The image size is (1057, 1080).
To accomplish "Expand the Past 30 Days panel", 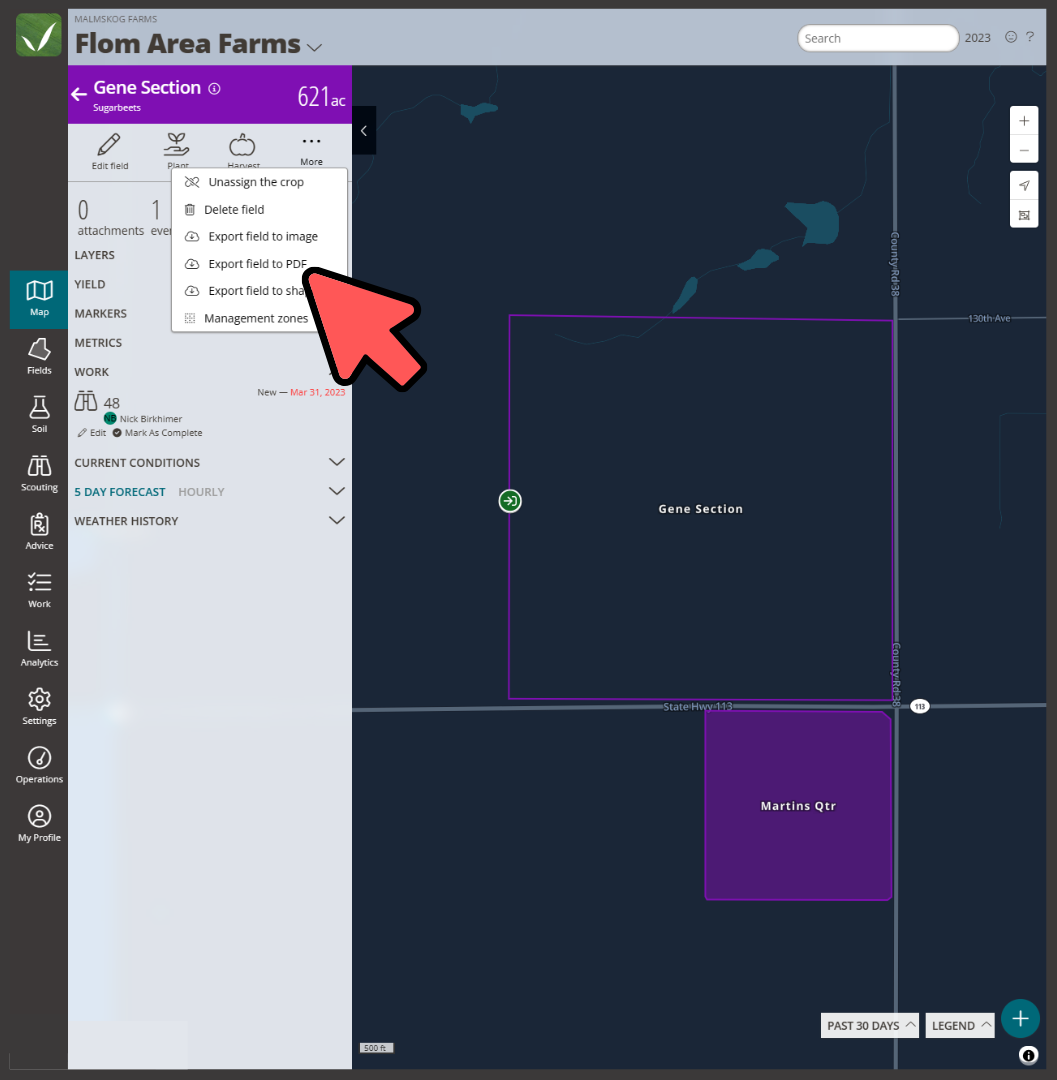I will point(870,1026).
